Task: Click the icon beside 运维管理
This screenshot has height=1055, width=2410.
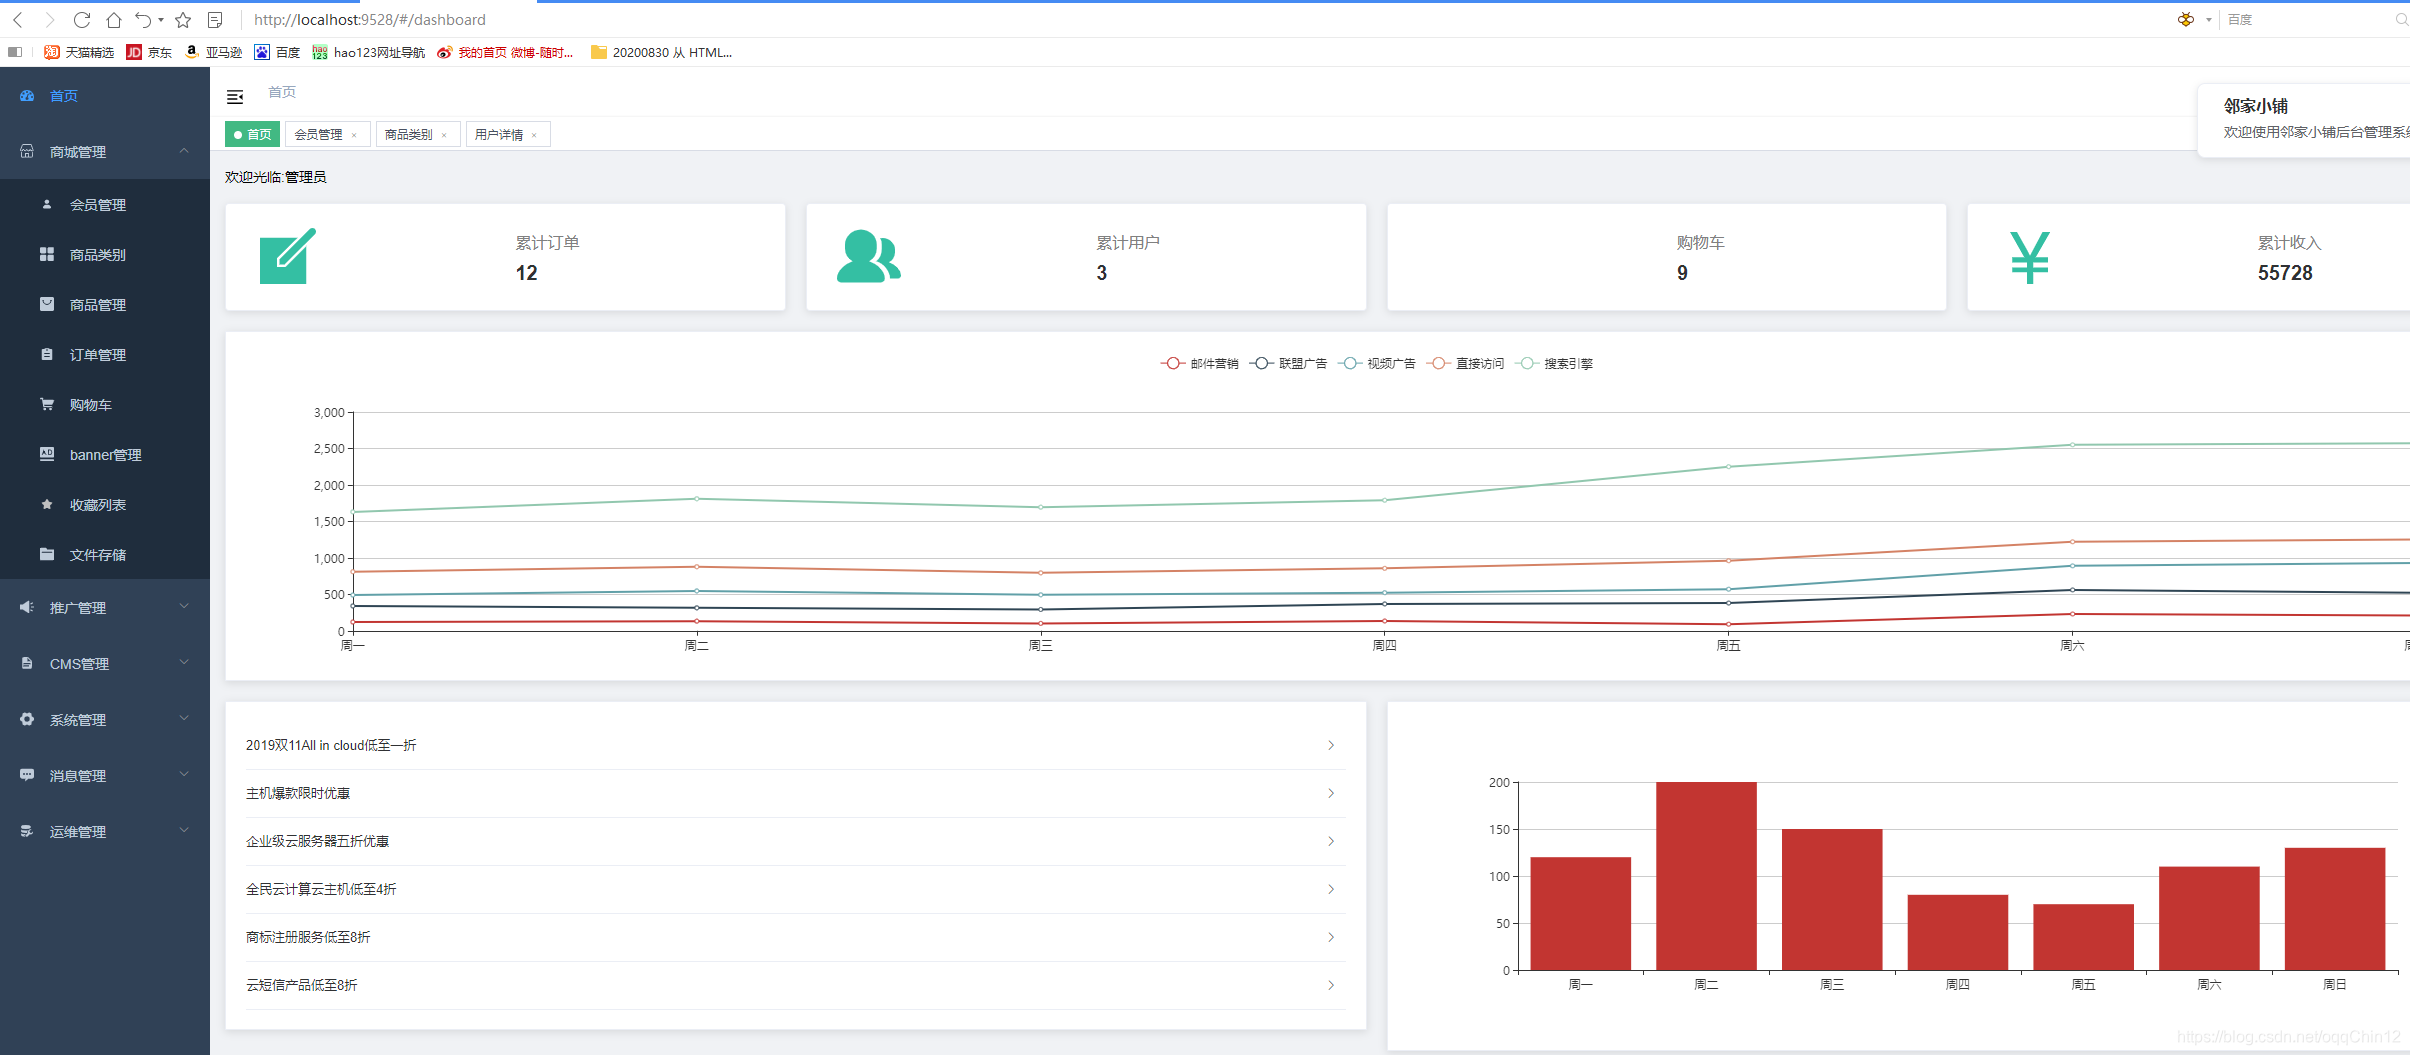Action: pyautogui.click(x=27, y=831)
